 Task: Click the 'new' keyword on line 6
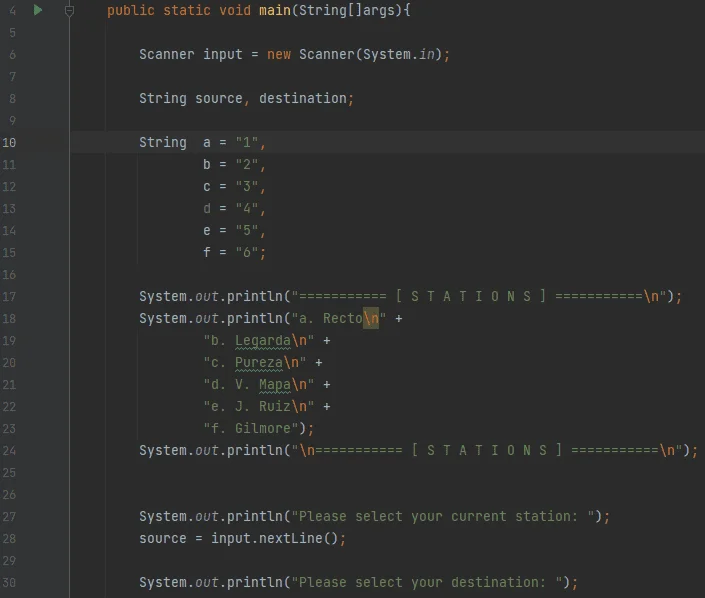coord(279,55)
